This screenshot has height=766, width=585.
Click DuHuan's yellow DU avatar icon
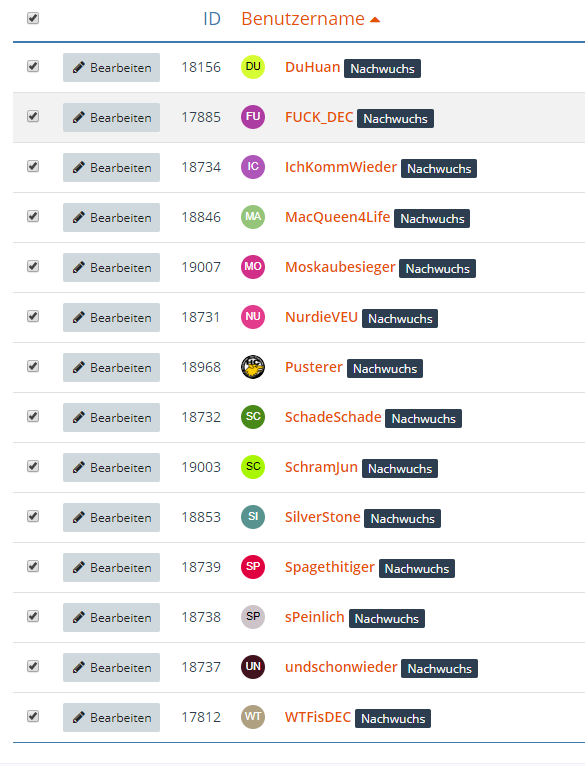coord(253,67)
